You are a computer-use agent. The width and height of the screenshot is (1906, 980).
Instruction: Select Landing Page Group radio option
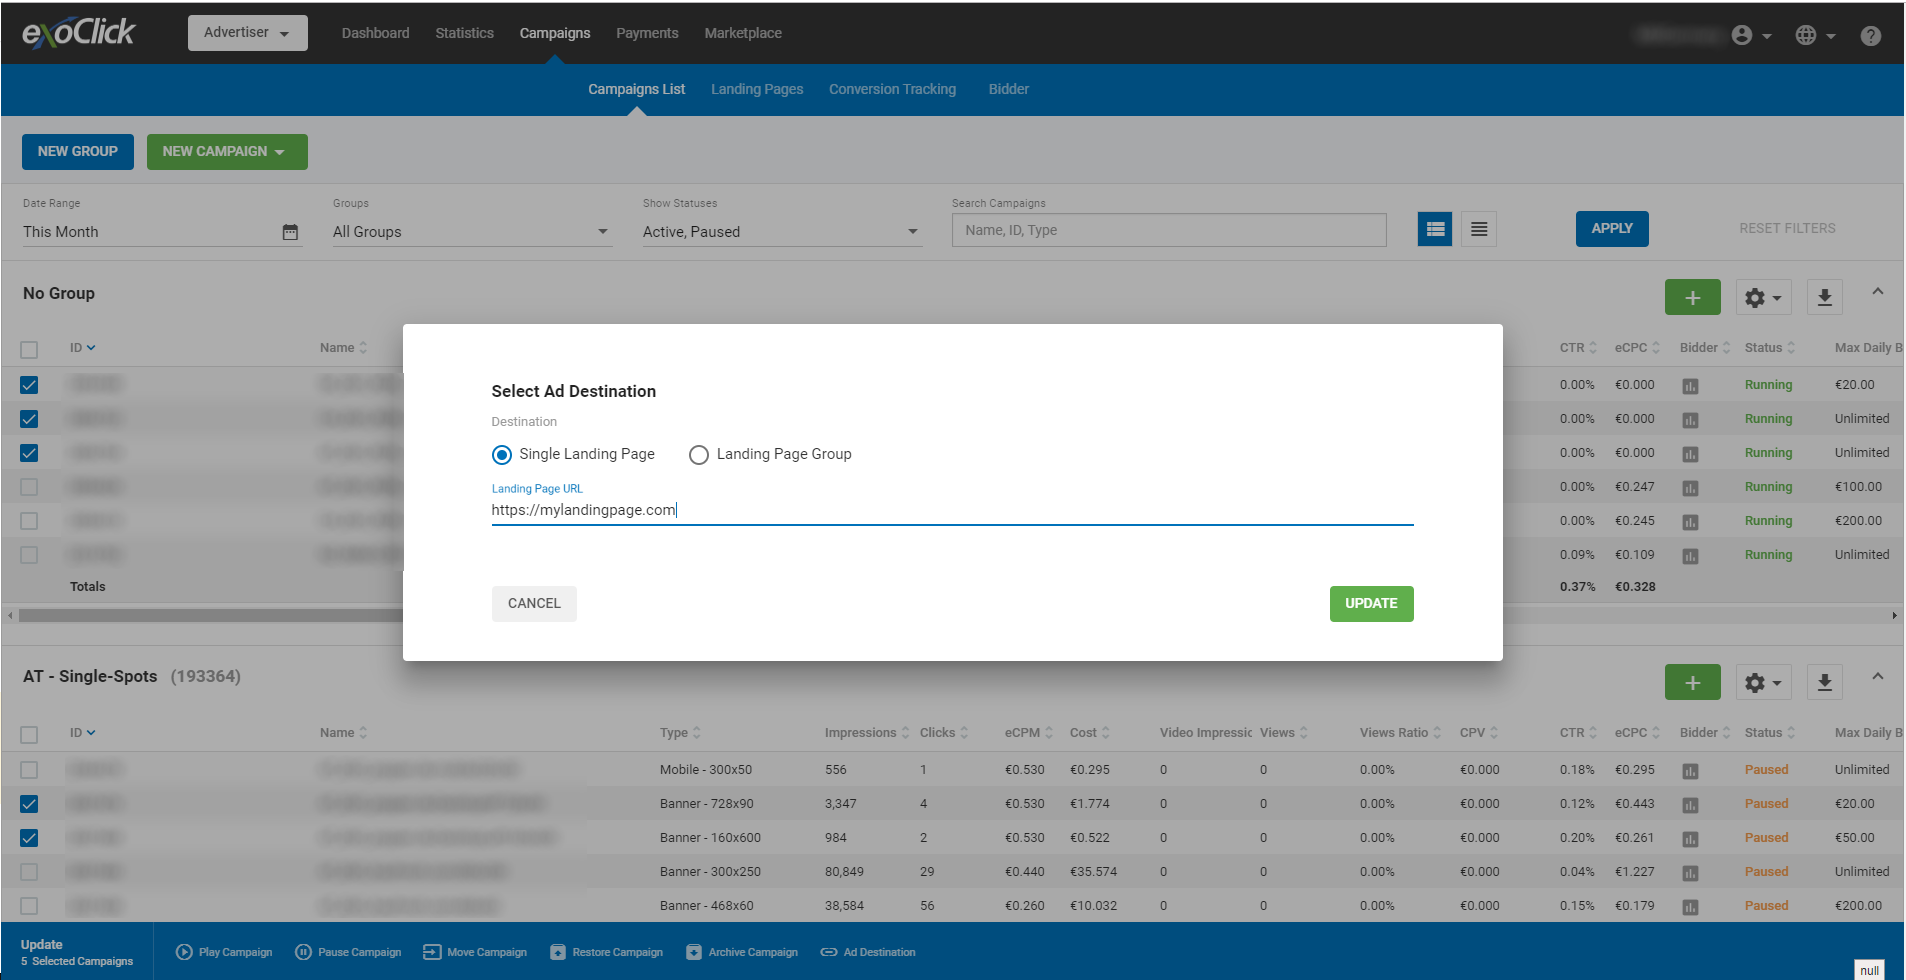click(699, 455)
